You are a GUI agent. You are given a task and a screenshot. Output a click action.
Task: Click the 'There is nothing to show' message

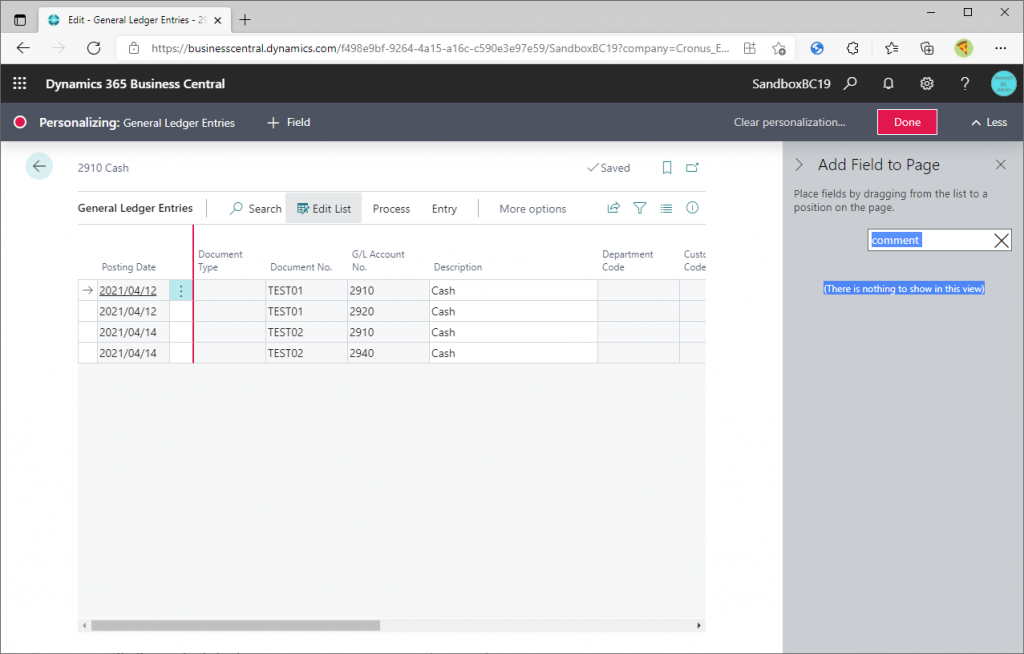tap(904, 289)
